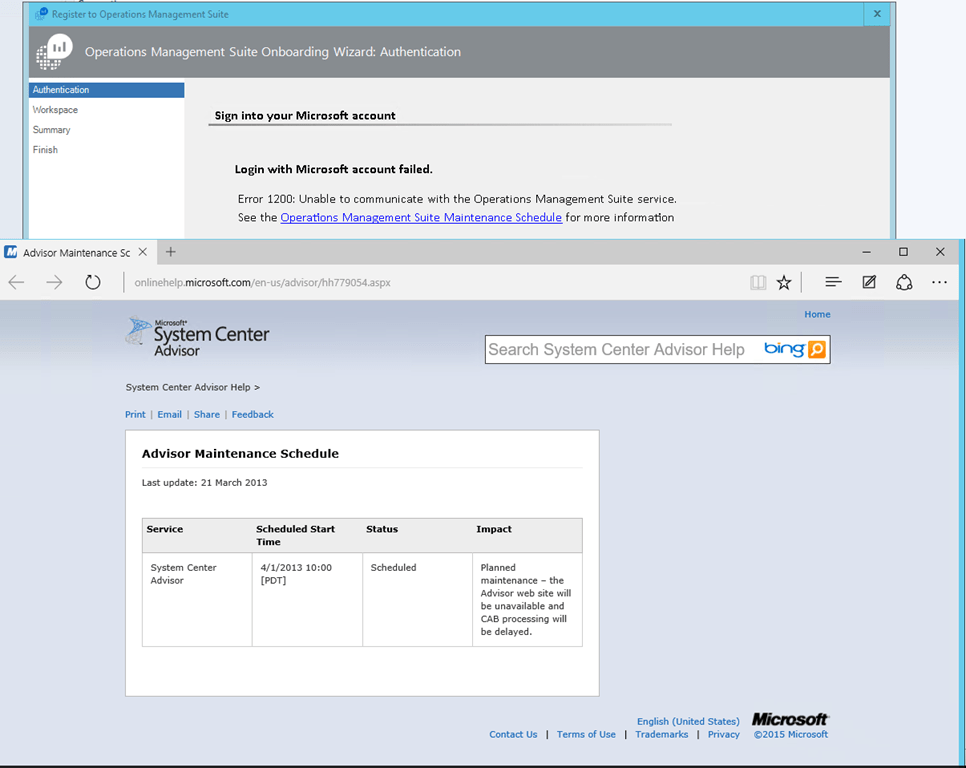
Task: Open Reading view in the browser
Action: click(x=758, y=283)
